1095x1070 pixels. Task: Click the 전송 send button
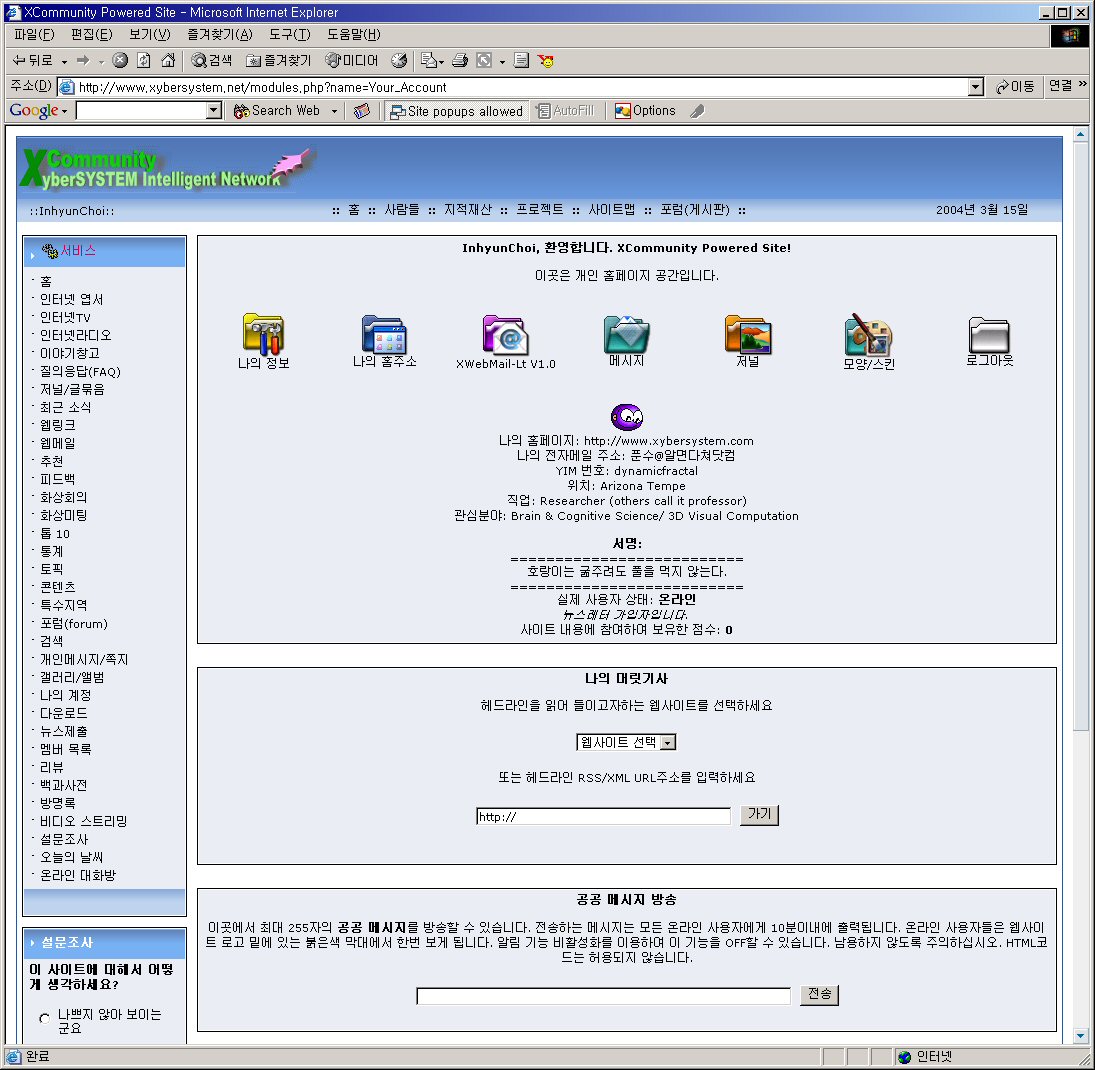(x=819, y=995)
